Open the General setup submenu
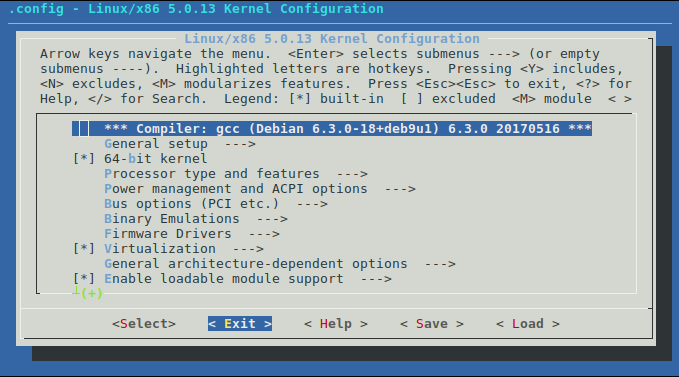 click(180, 144)
